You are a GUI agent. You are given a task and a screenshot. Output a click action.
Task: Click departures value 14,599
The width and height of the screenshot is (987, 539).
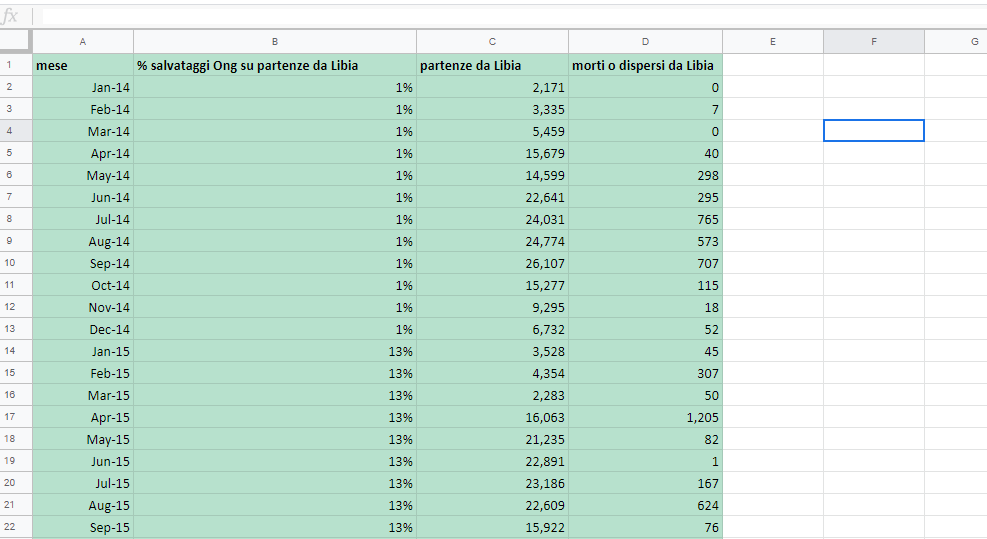[492, 175]
